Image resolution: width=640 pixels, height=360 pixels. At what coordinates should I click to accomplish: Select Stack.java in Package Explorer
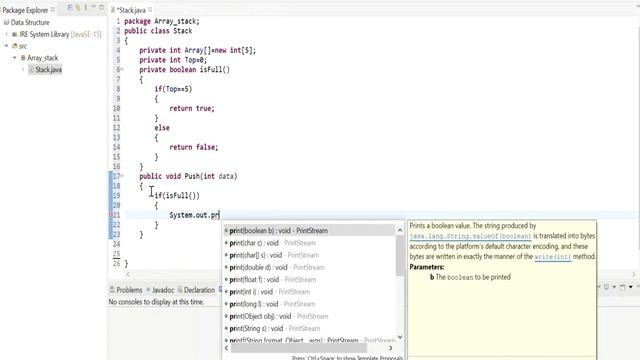pos(49,70)
